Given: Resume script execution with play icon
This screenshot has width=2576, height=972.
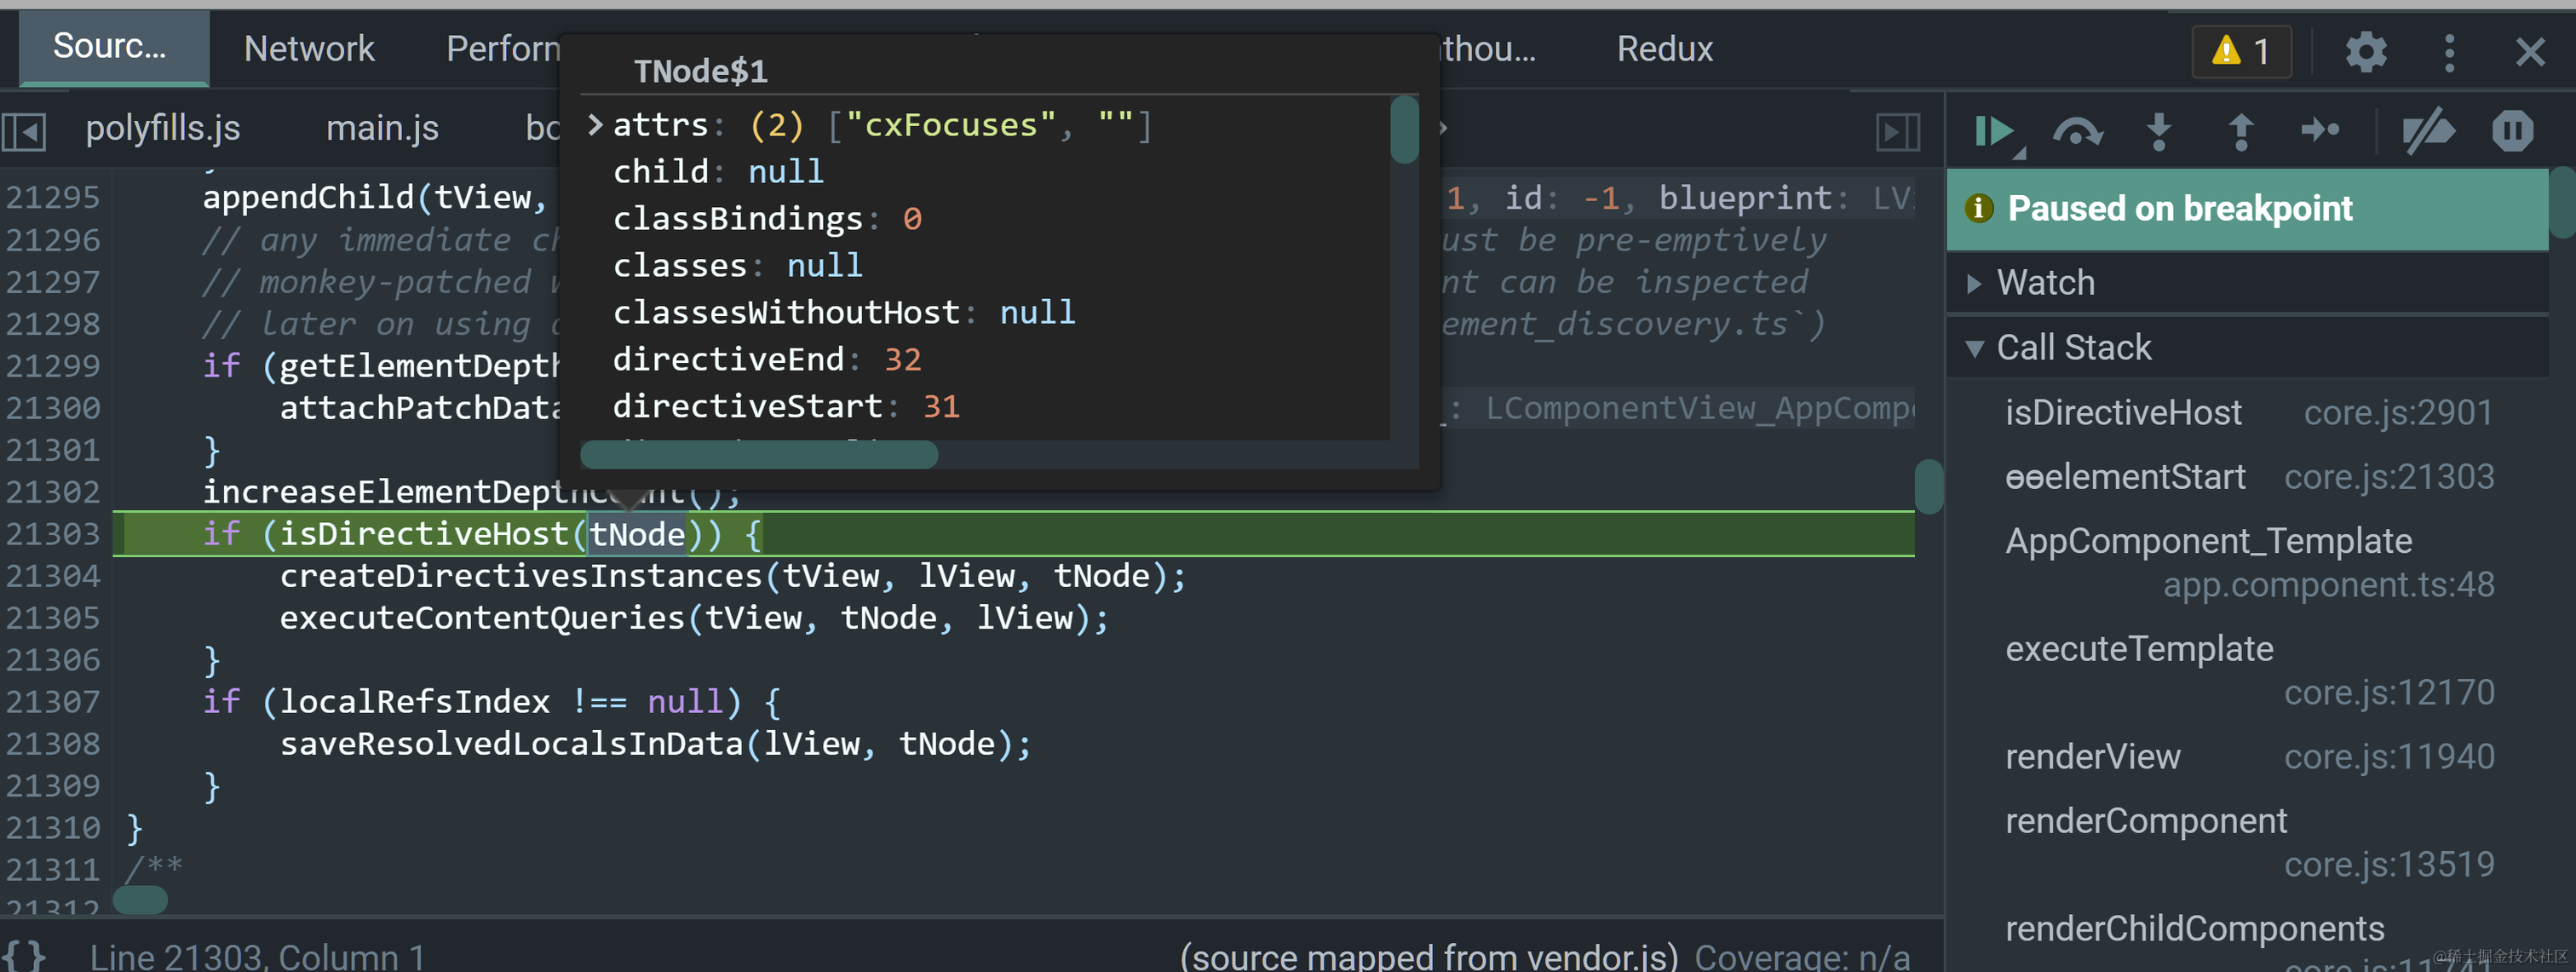Looking at the screenshot, I should point(1995,131).
